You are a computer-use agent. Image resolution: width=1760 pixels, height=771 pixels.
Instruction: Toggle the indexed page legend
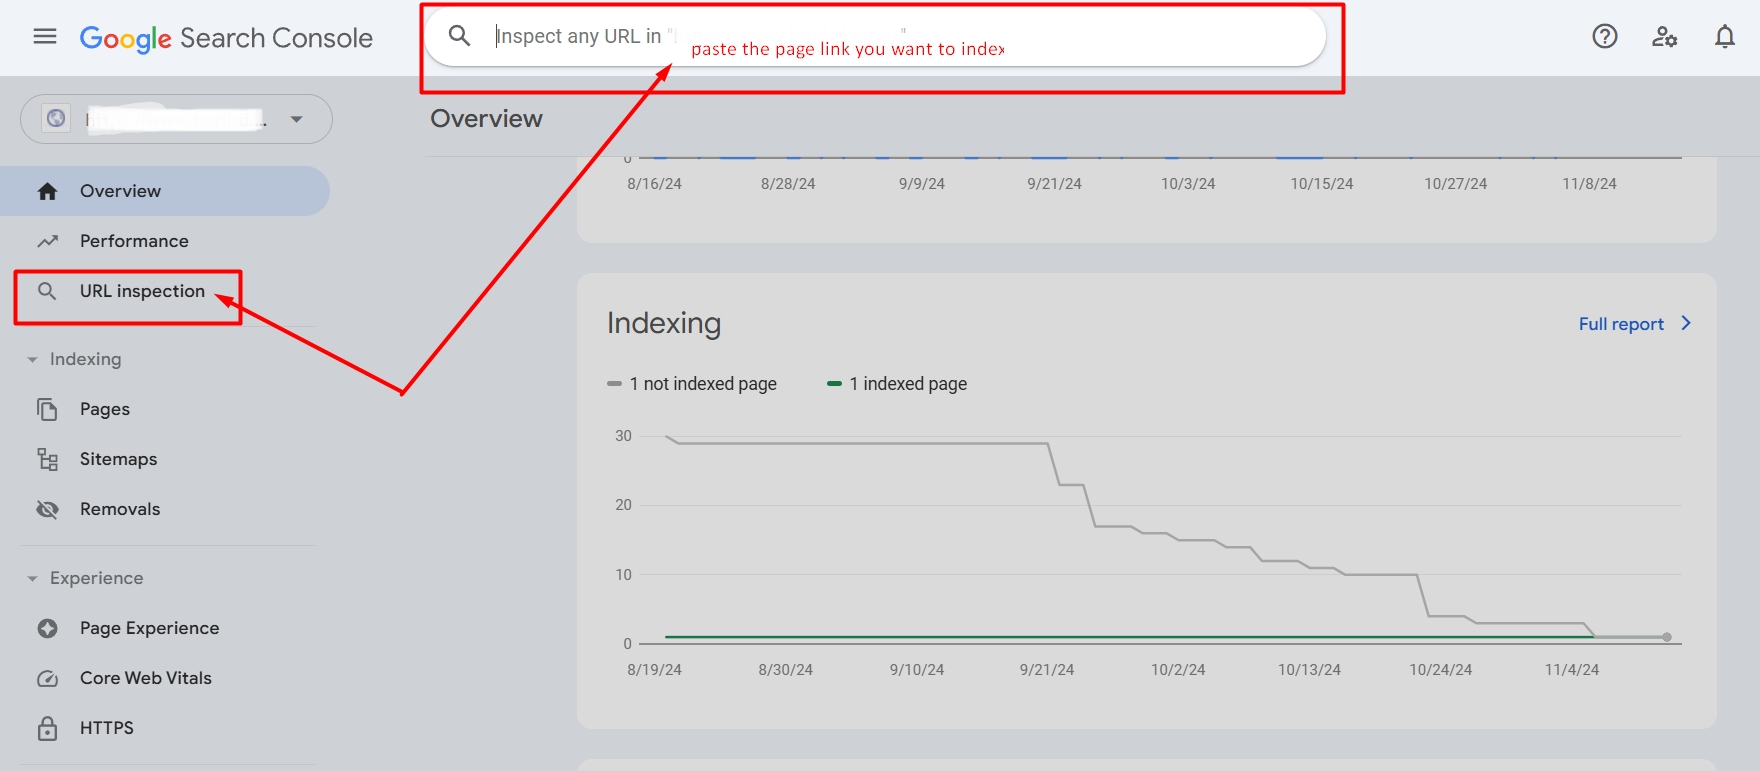[897, 384]
